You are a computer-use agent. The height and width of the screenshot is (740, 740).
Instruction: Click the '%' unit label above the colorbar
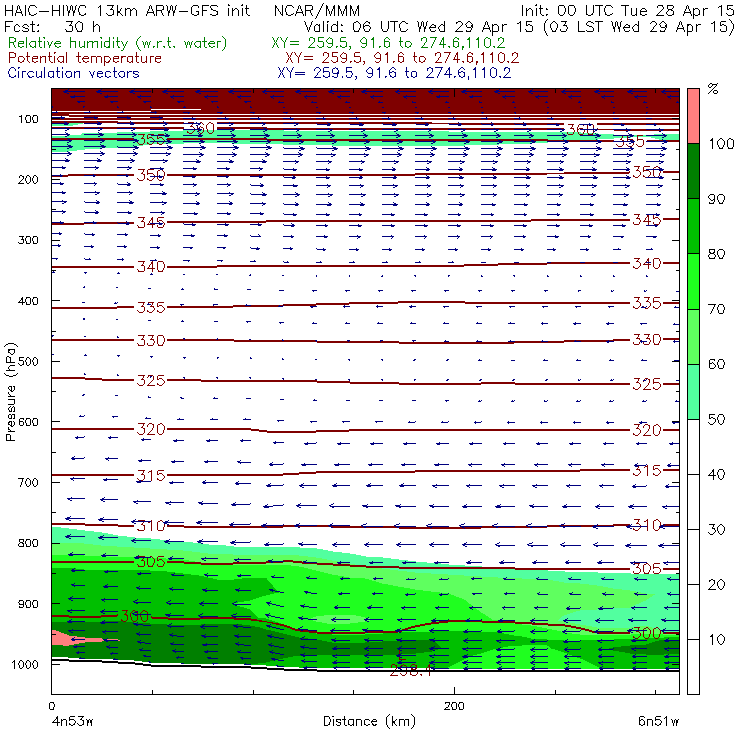(713, 89)
